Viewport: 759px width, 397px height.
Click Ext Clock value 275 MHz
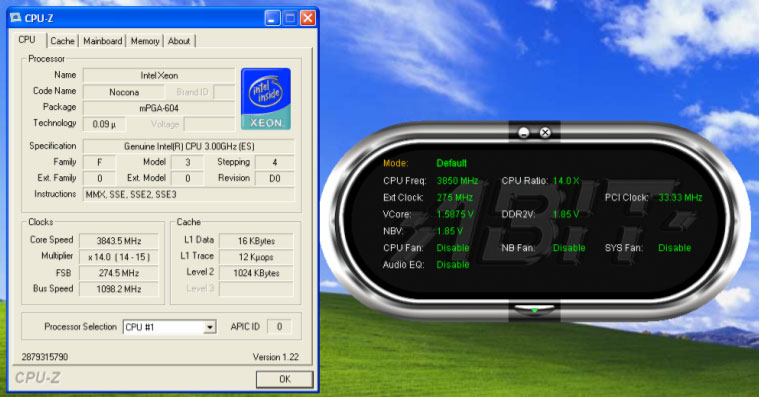tap(454, 198)
